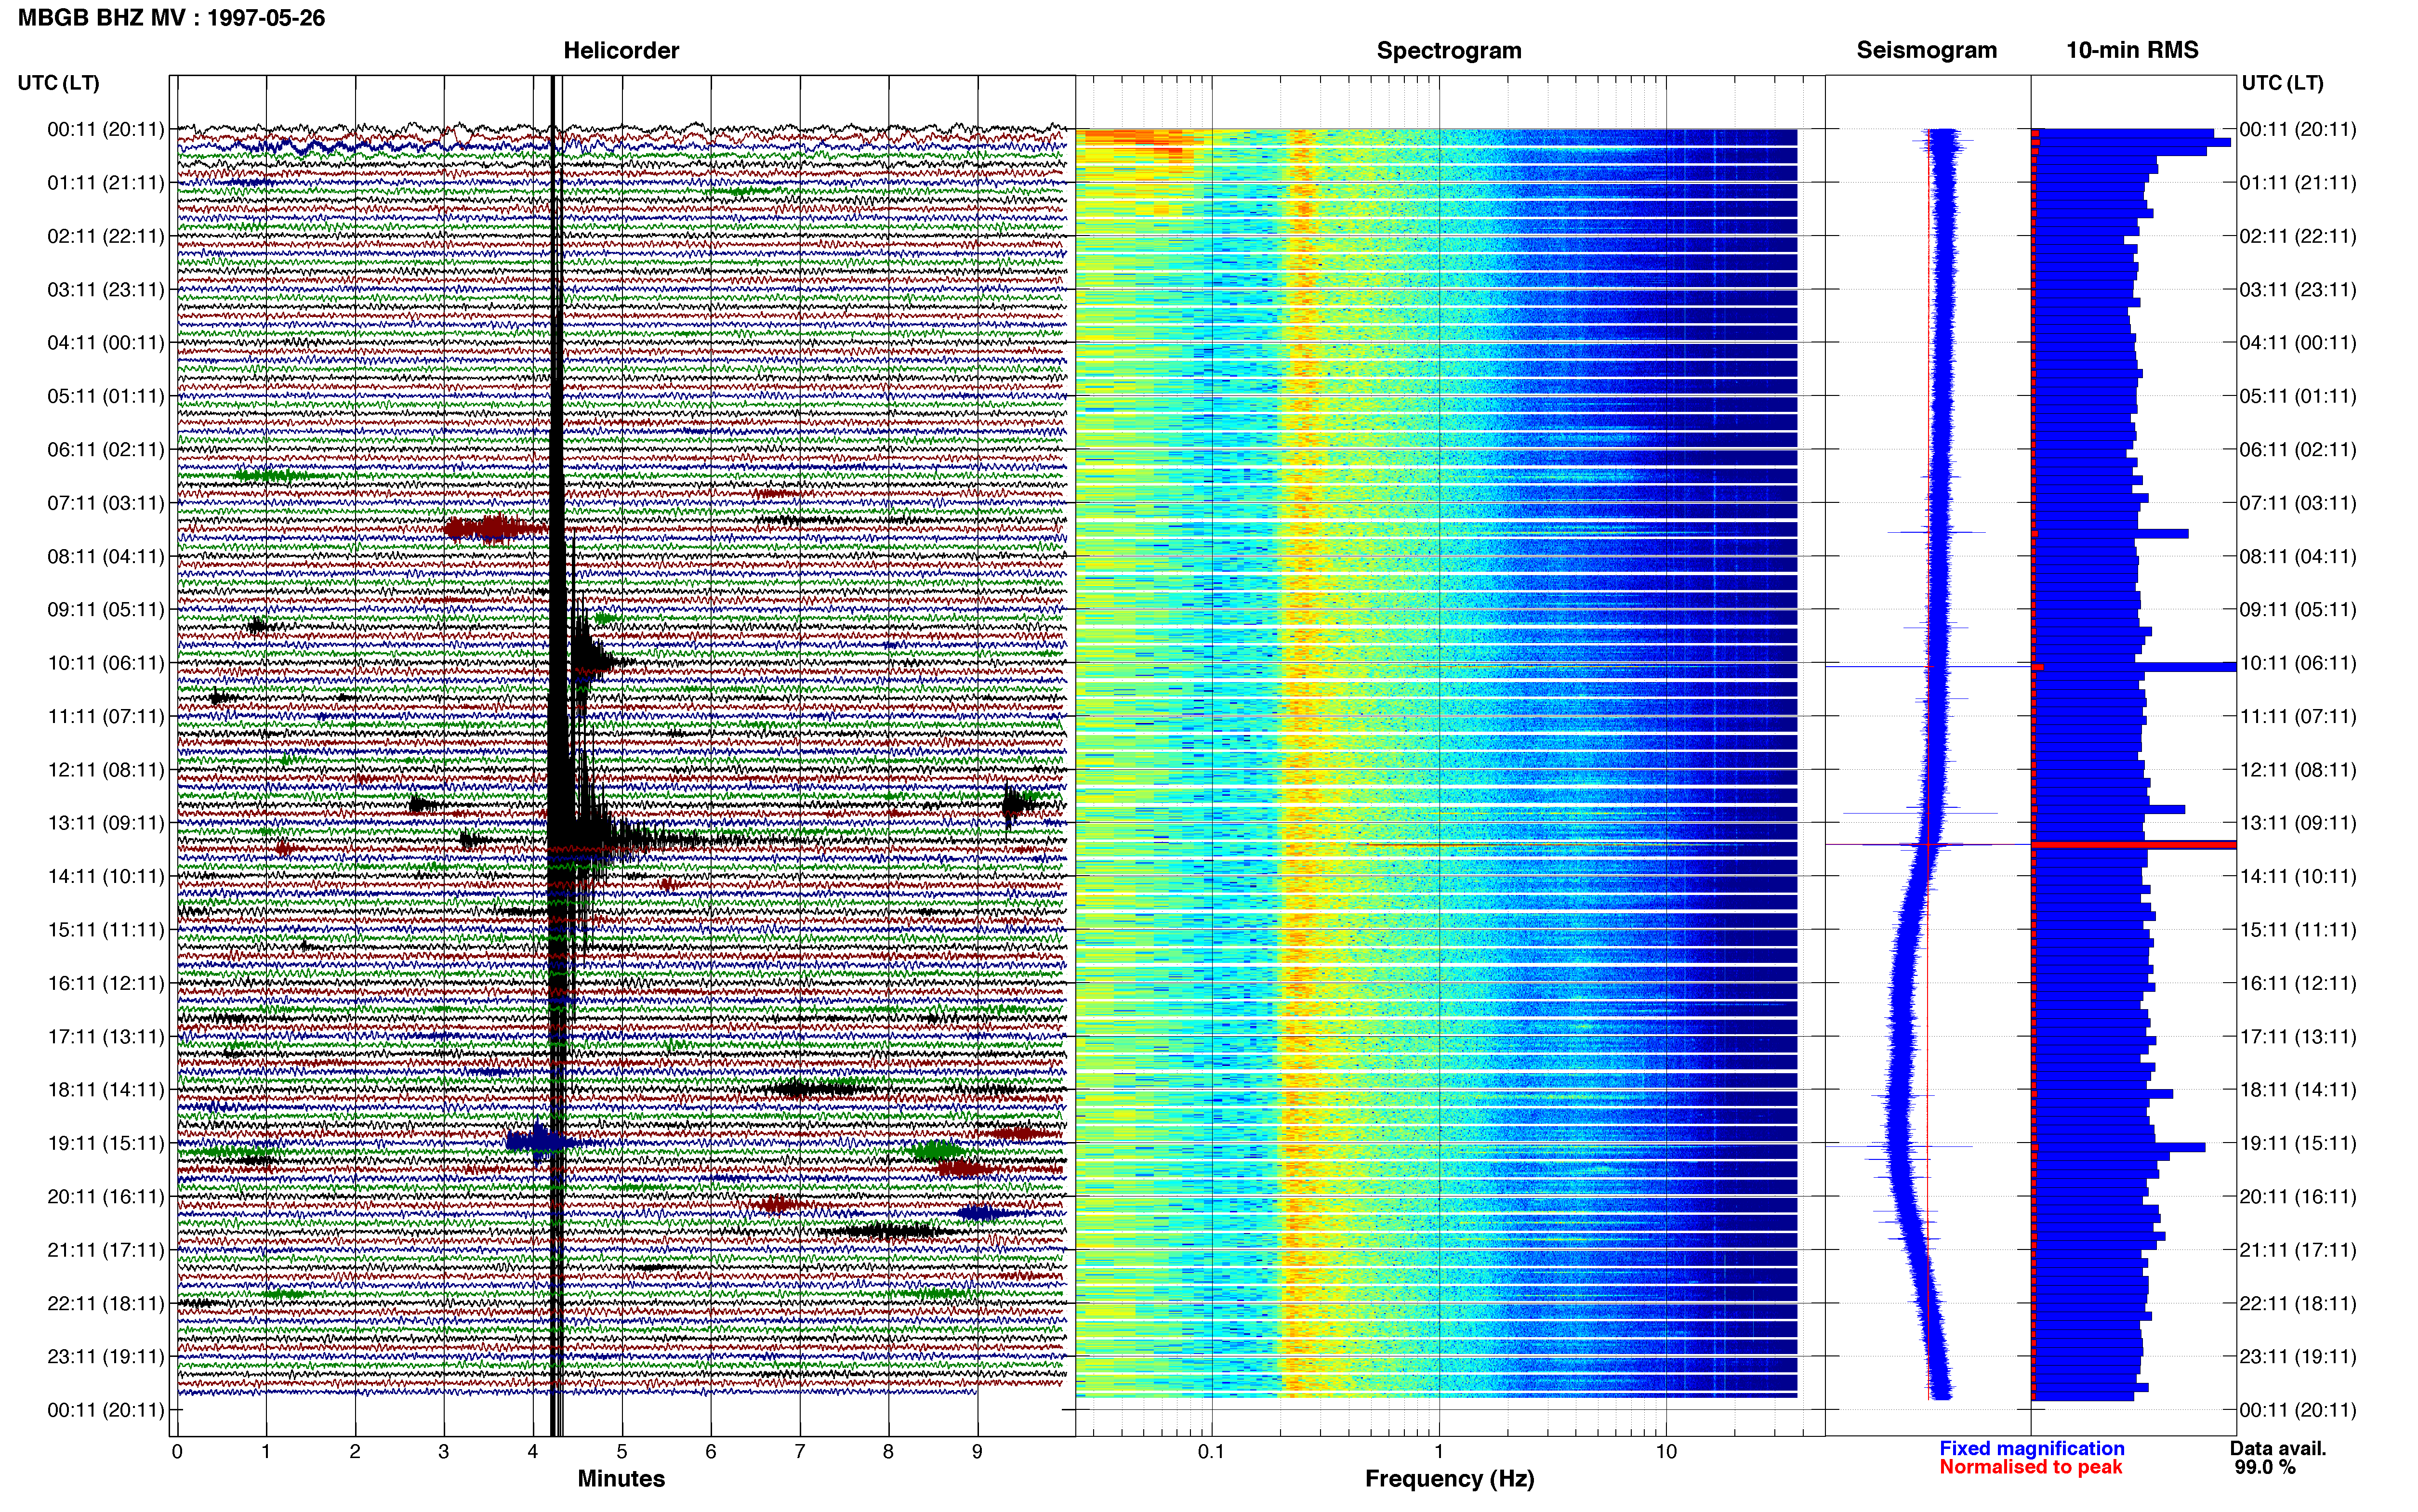Click minute tick 3 on the Helicorder axis
This screenshot has width=2418, height=1512.
tap(444, 1451)
